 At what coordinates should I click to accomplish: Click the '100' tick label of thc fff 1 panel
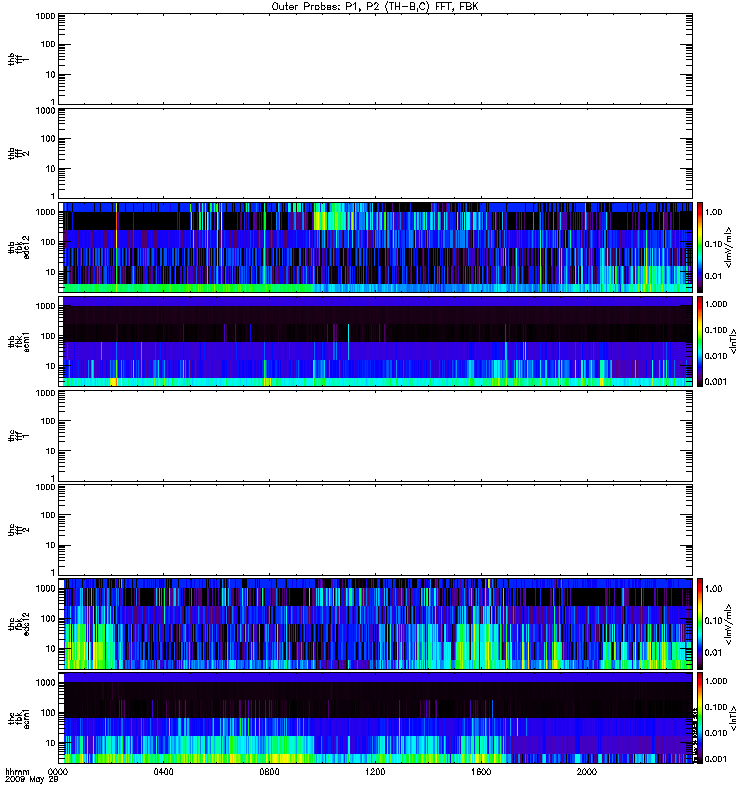(47, 421)
